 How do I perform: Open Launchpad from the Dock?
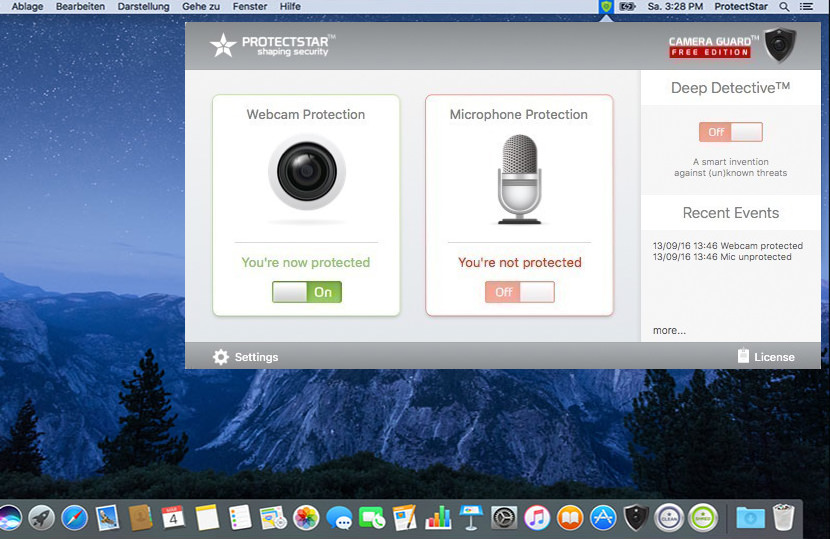41,518
